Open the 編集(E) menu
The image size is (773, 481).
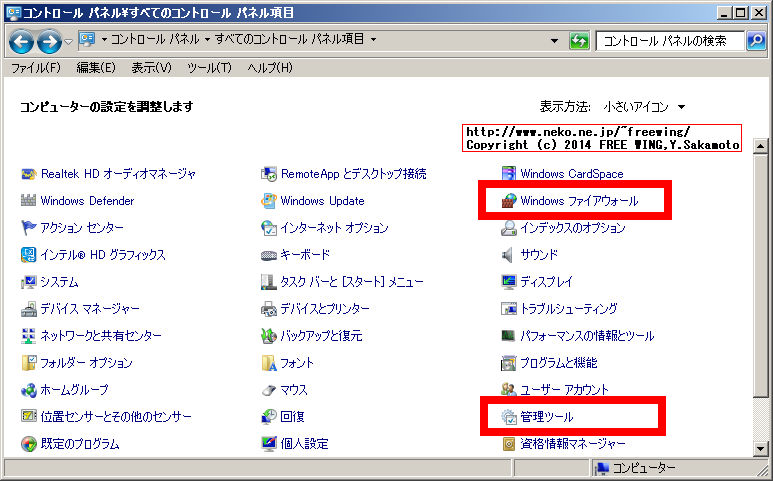(x=96, y=68)
